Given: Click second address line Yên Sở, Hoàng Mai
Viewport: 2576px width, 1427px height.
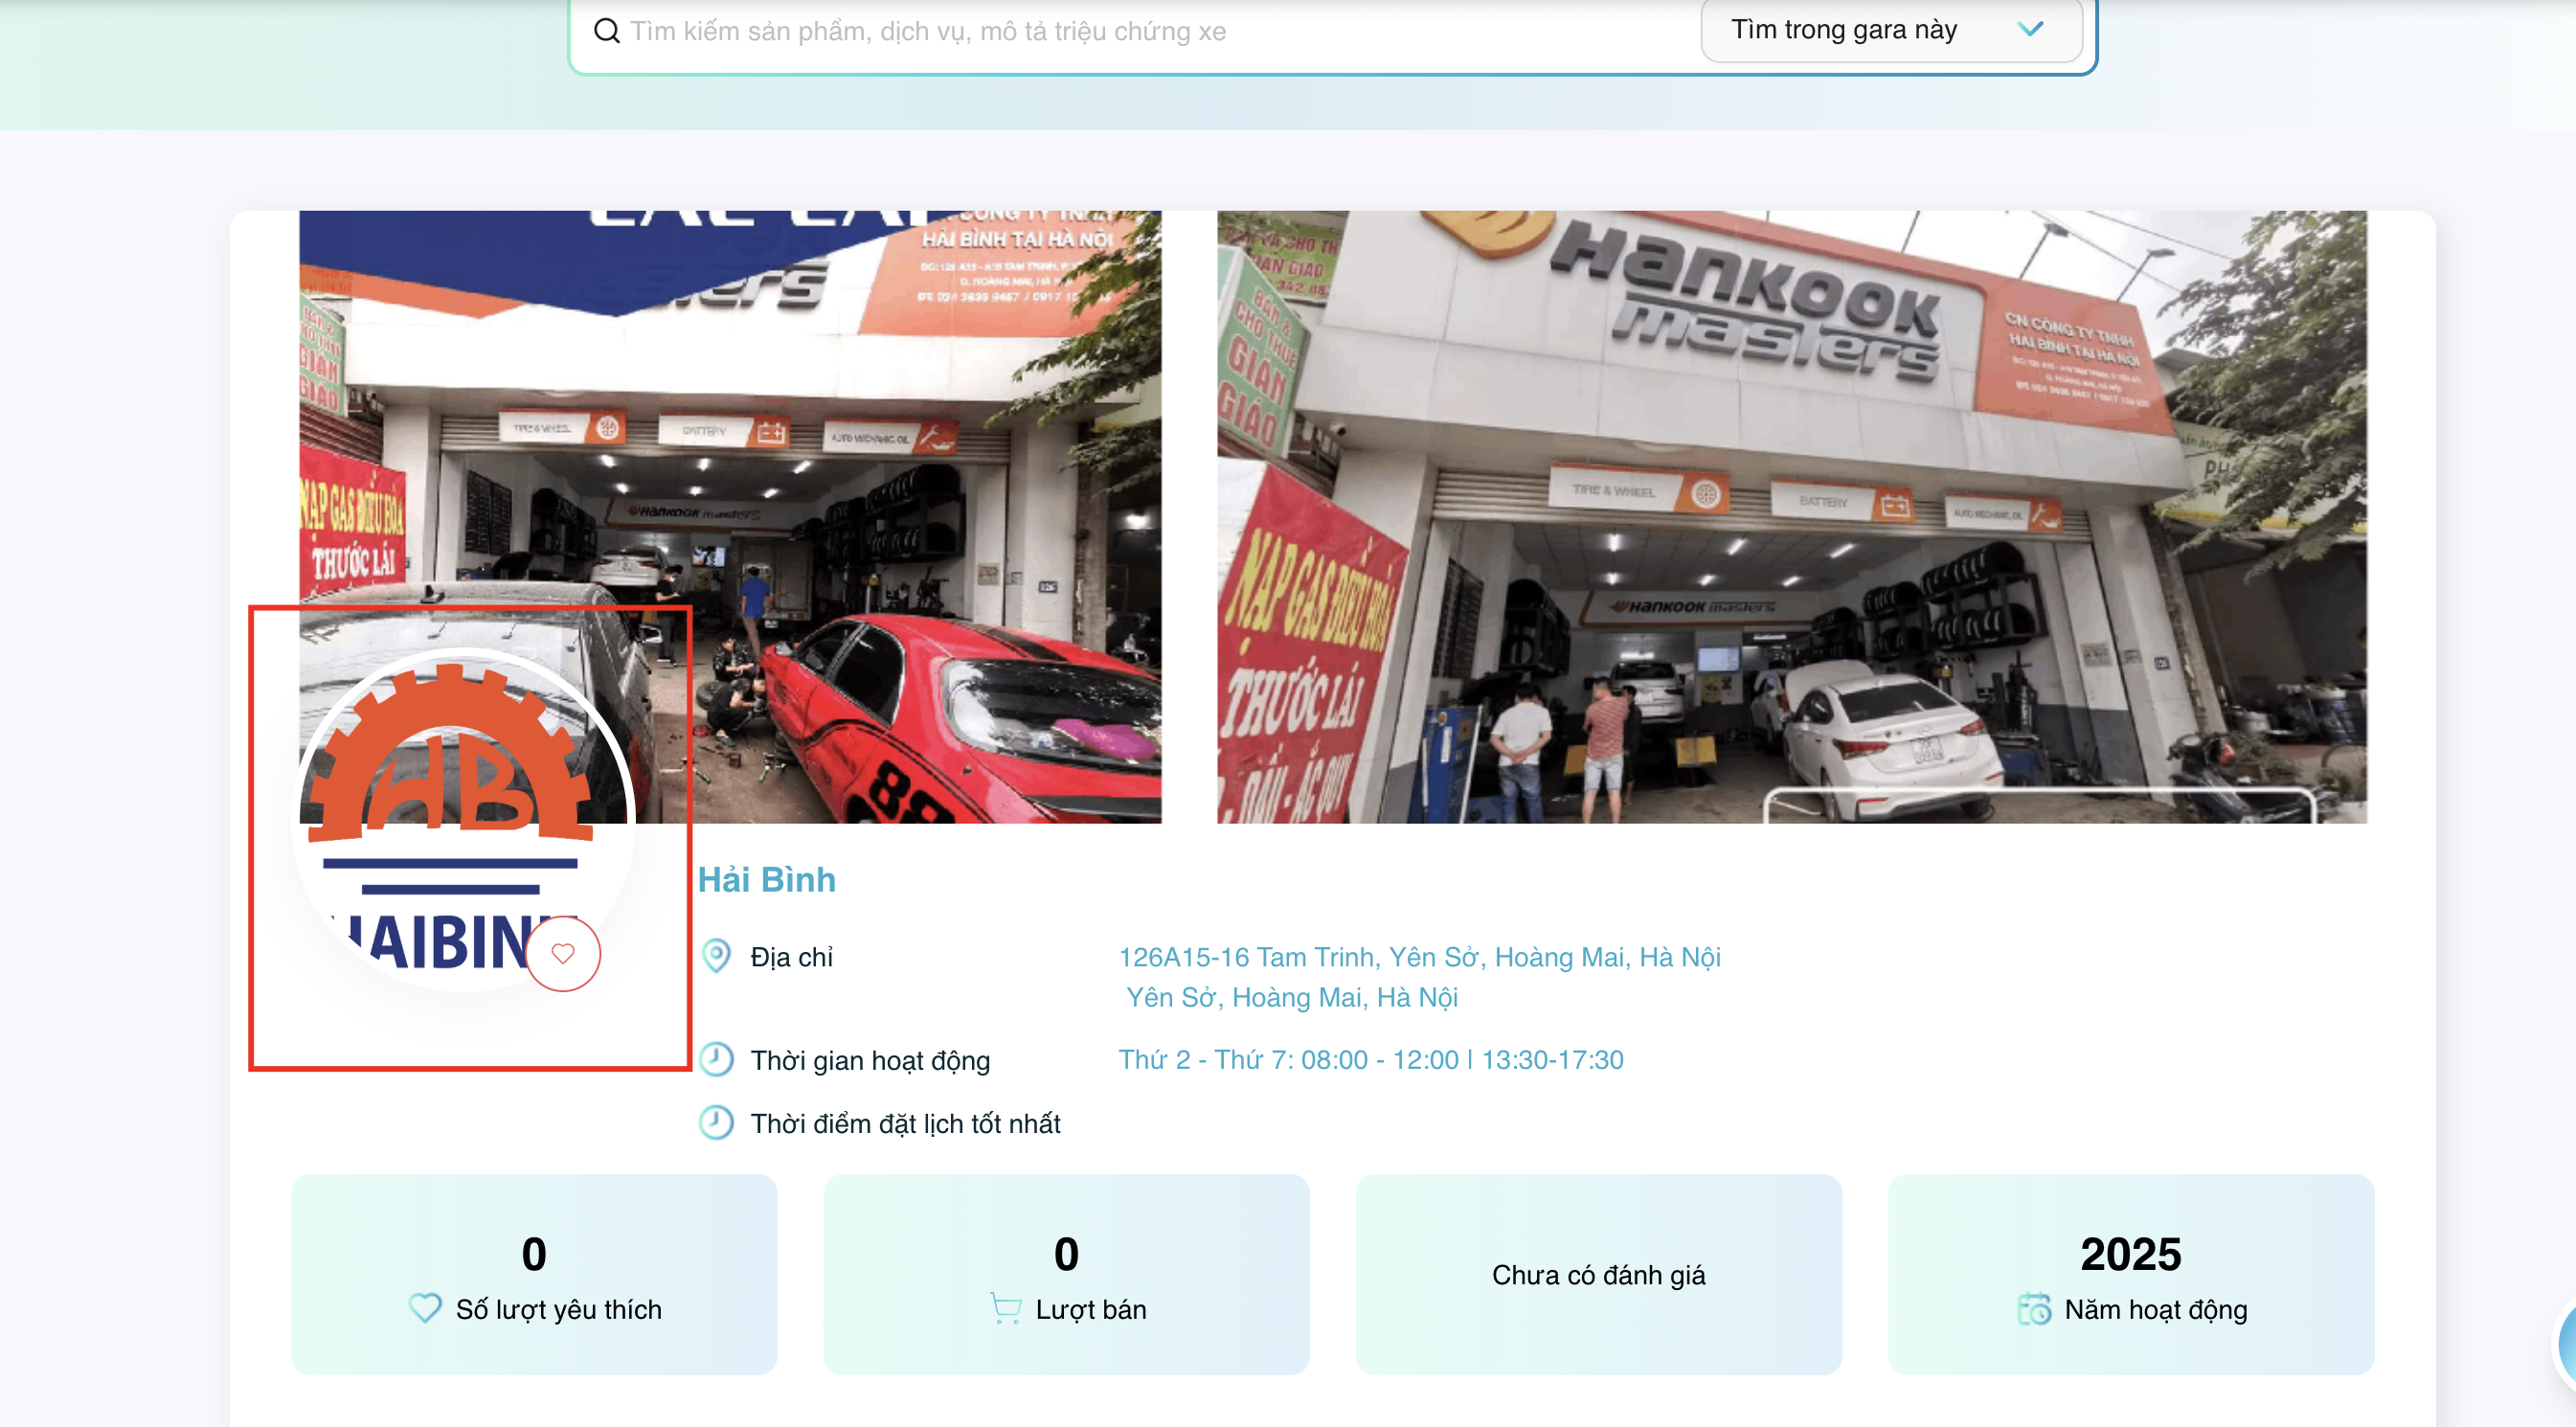Looking at the screenshot, I should pyautogui.click(x=1292, y=997).
